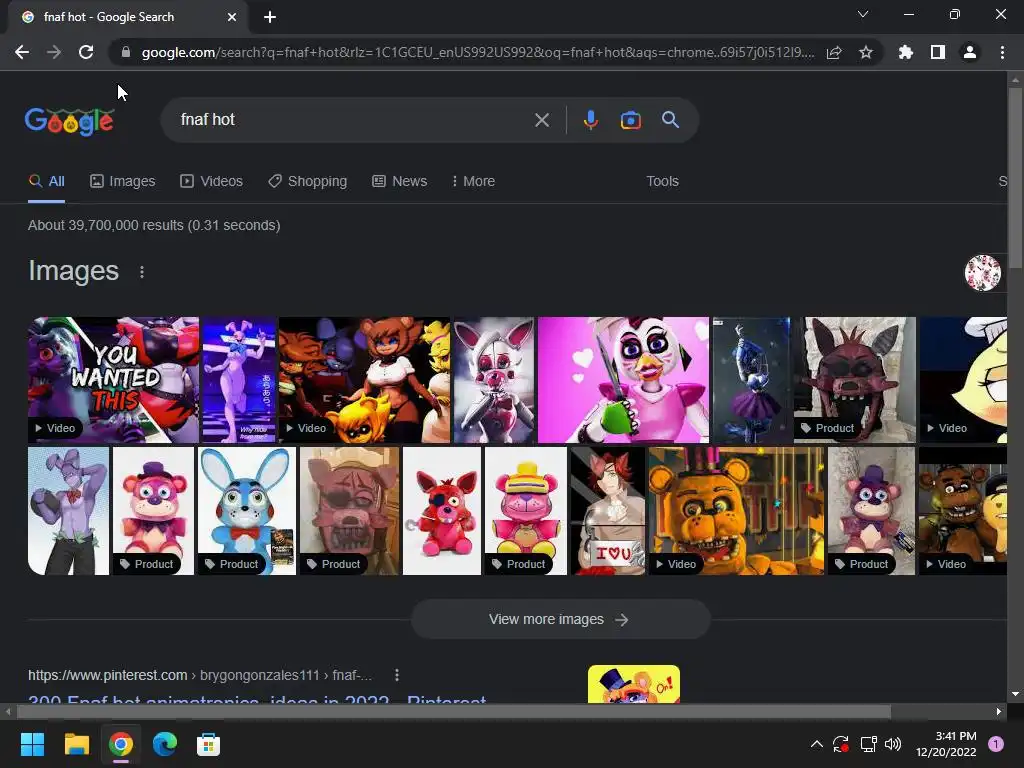Switch to the Images tab
1024x768 pixels.
123,182
